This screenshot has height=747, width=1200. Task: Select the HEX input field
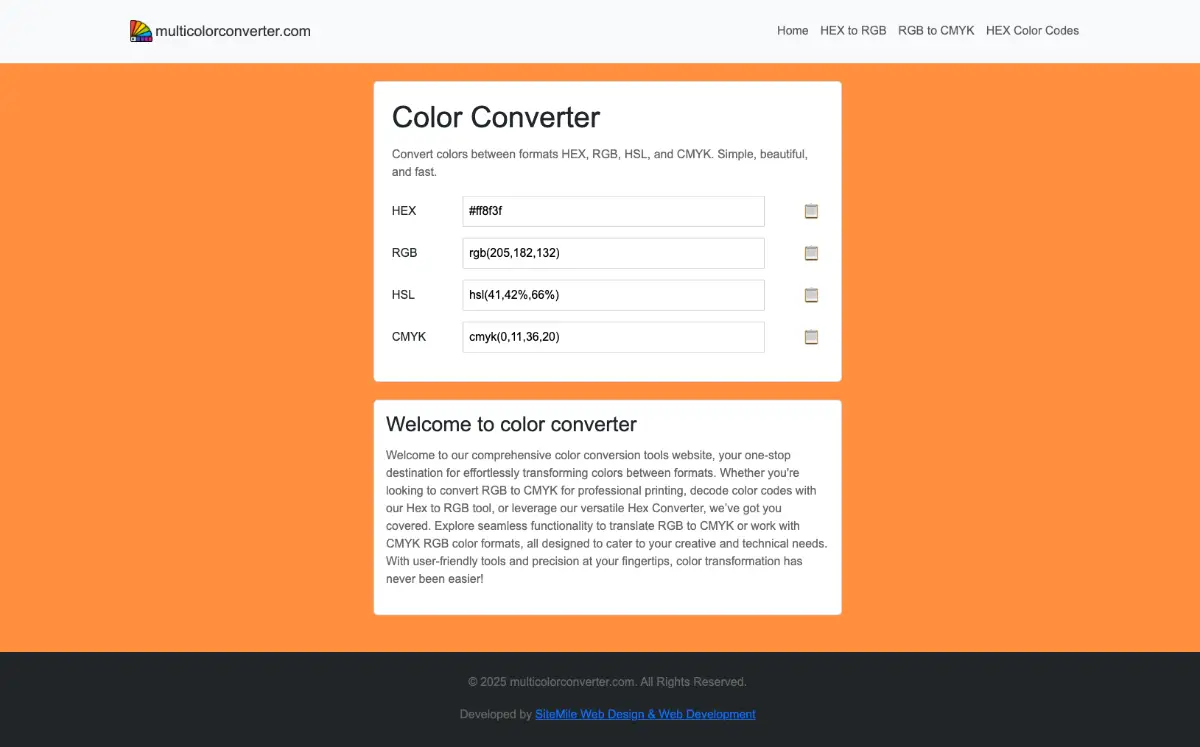(613, 211)
